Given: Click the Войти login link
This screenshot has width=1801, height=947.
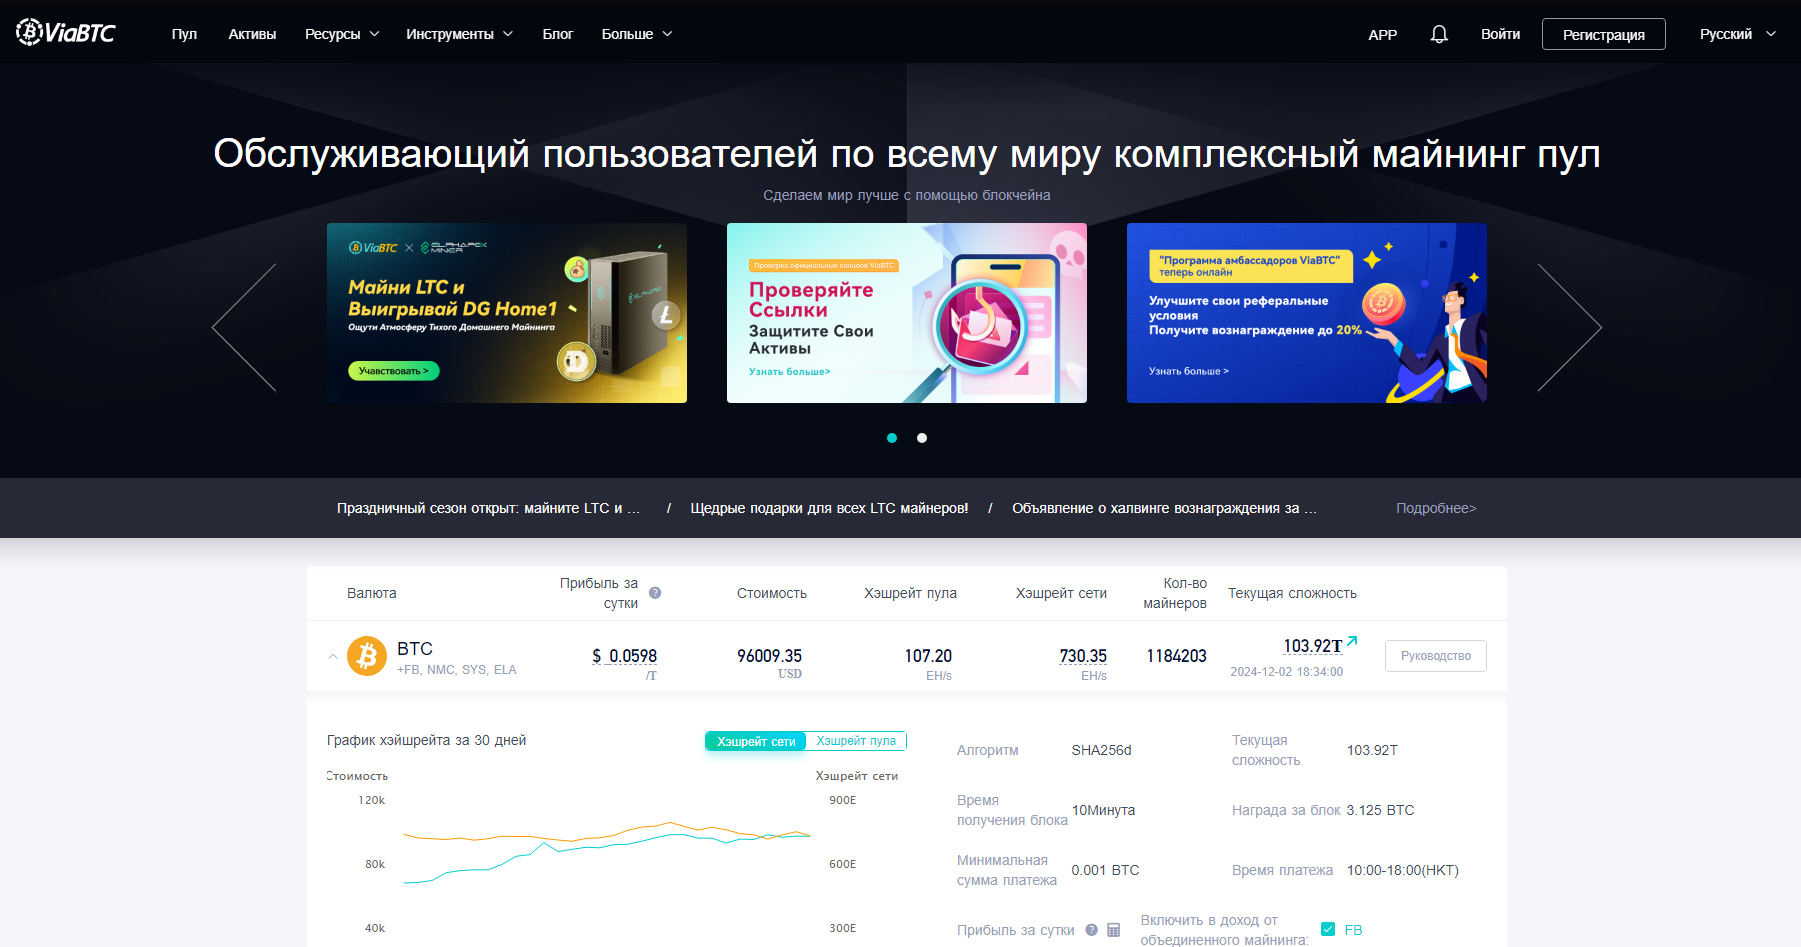Looking at the screenshot, I should pos(1500,34).
